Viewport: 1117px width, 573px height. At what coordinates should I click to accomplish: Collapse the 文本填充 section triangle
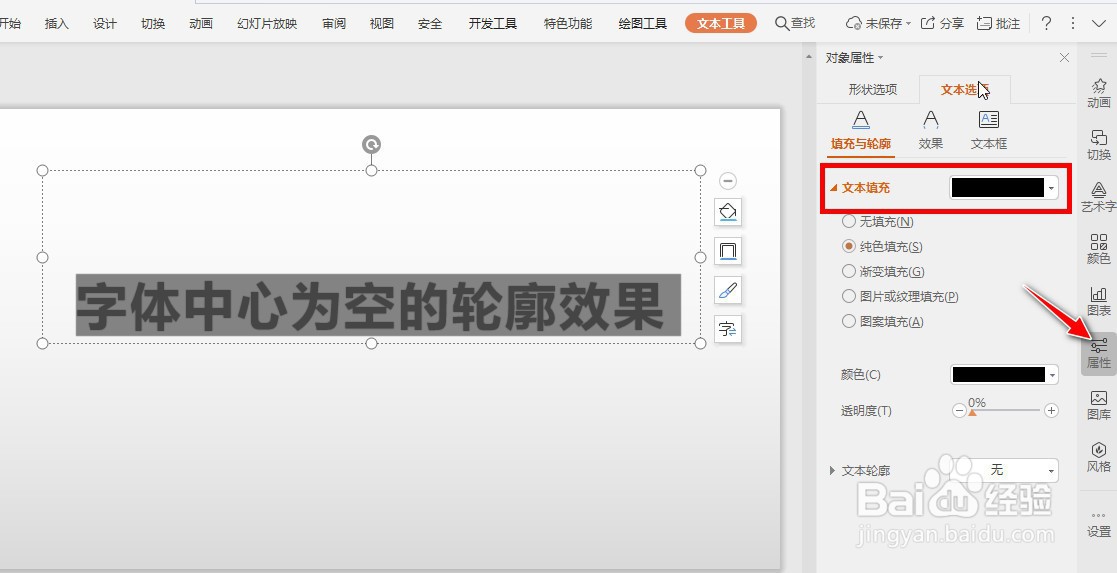tap(833, 188)
